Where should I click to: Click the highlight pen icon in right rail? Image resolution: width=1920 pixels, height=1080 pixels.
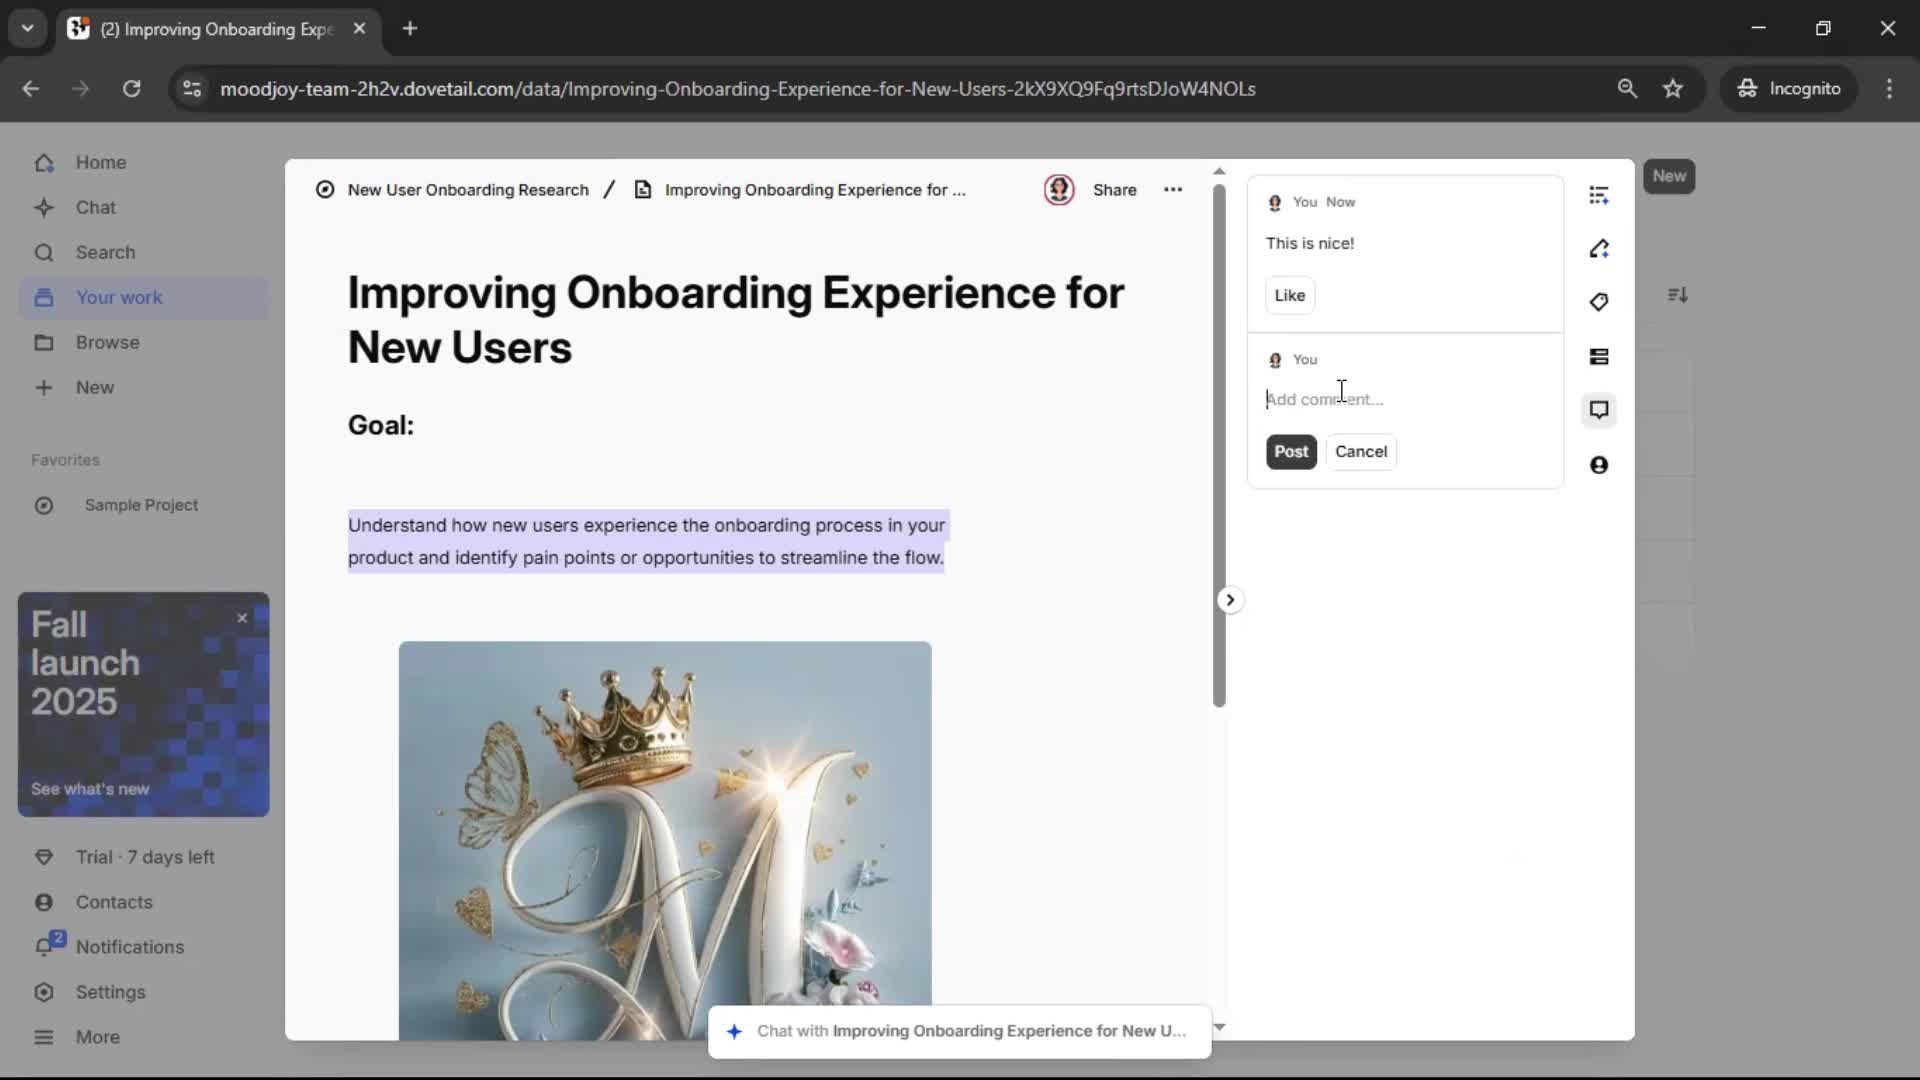[1598, 249]
